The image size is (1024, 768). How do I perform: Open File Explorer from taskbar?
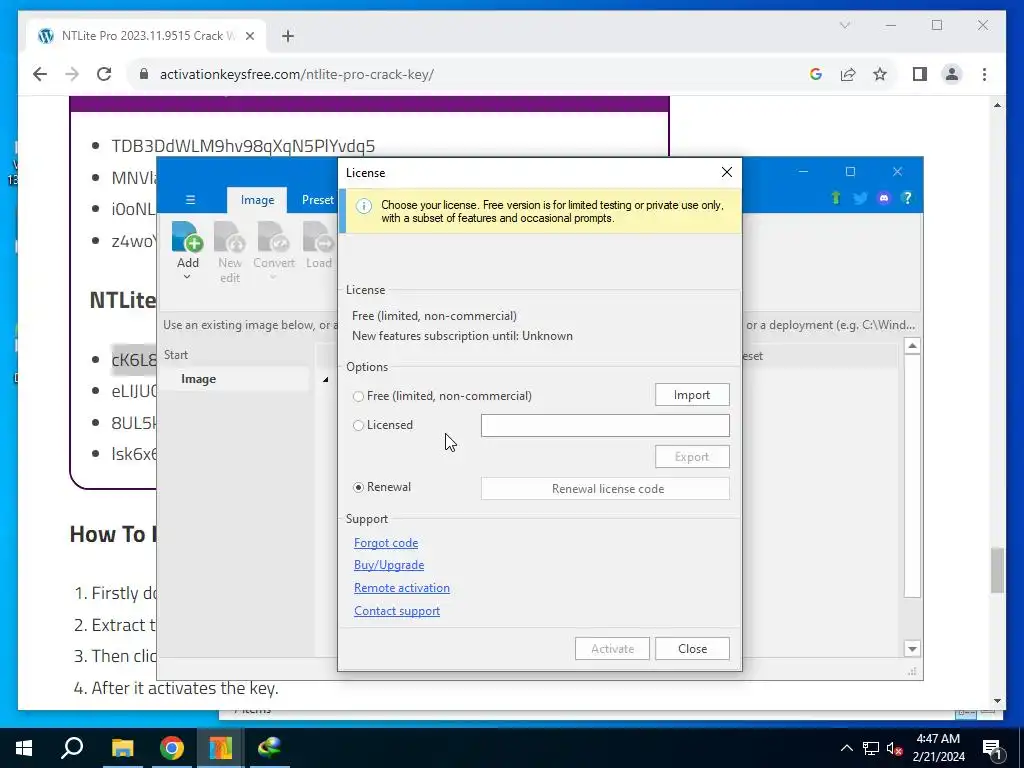coord(122,748)
